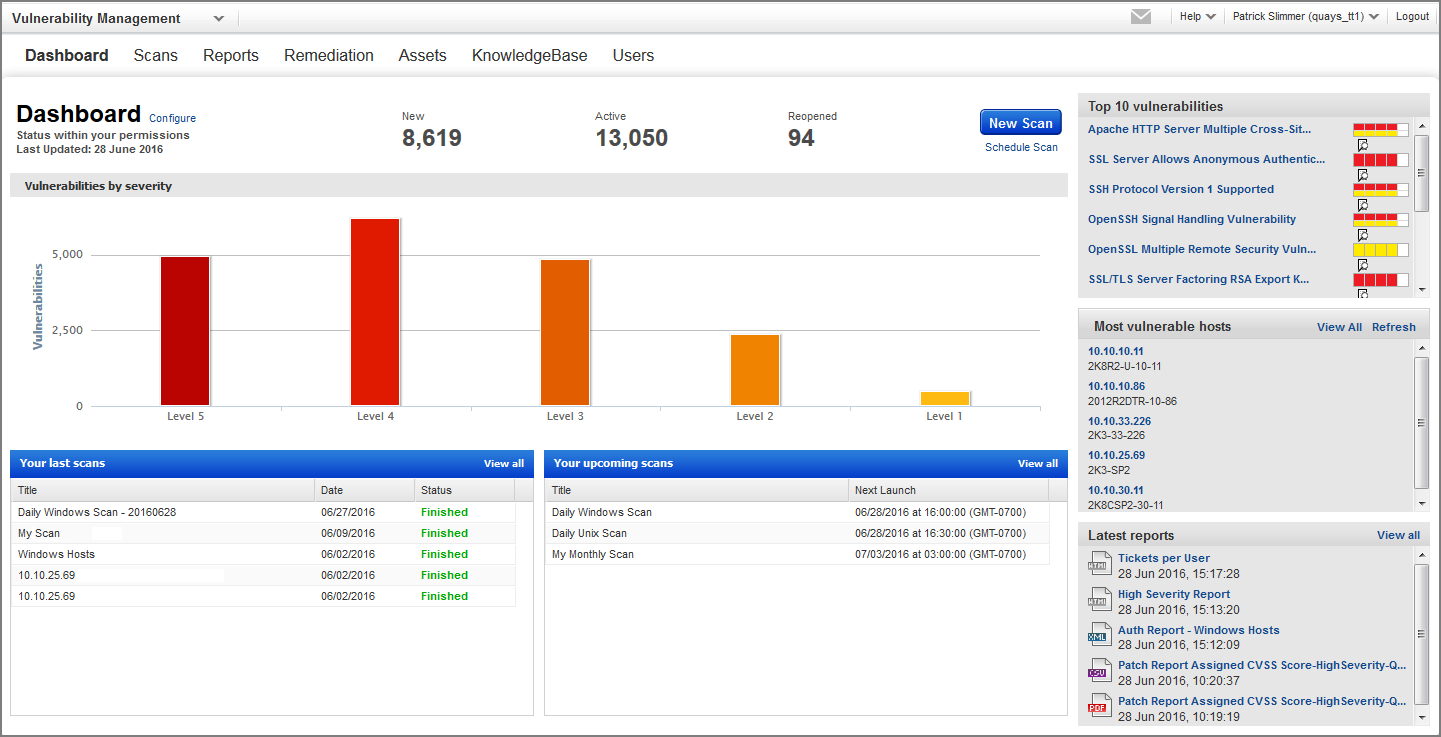Click the Level 4 severity bar in chart
The image size is (1441, 737).
coord(375,312)
